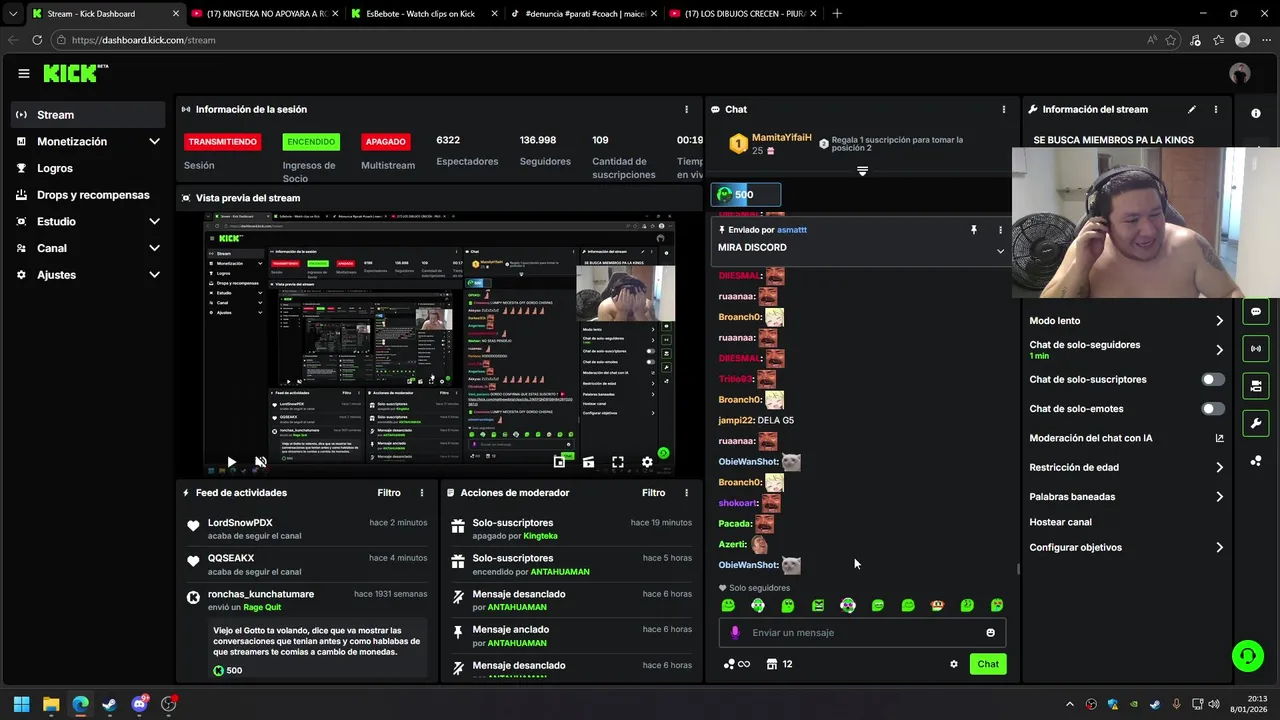This screenshot has width=1280, height=720.
Task: Expand the pinned MIRA DISCORD message
Action: tap(1000, 251)
